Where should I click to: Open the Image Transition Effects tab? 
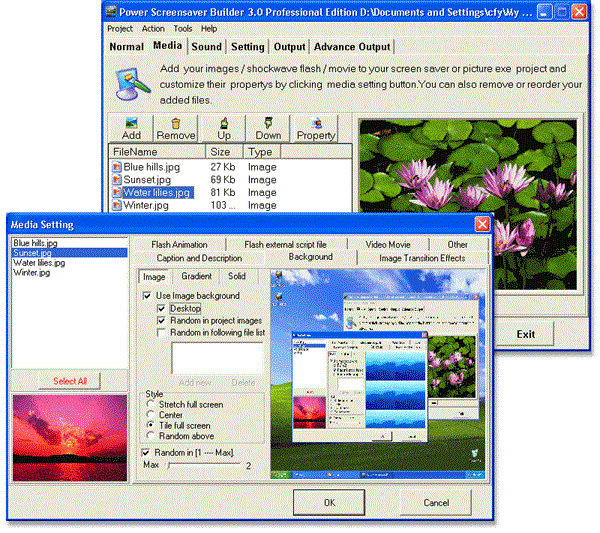[x=422, y=258]
